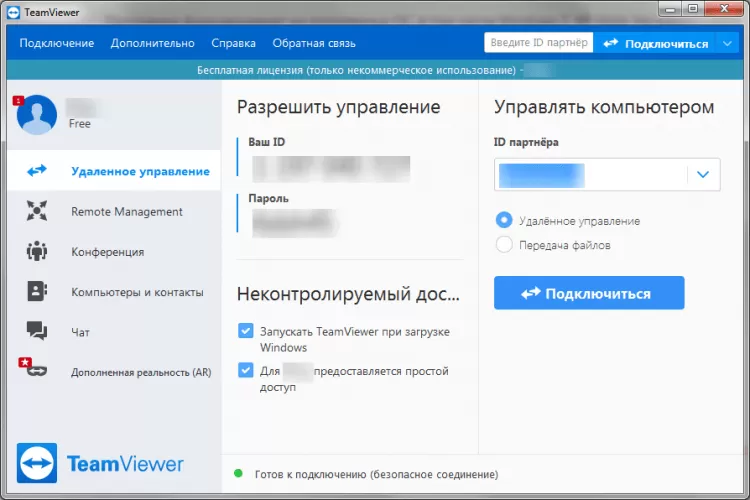750x500 pixels.
Task: Click the Remote Management icon
Action: pyautogui.click(x=37, y=211)
